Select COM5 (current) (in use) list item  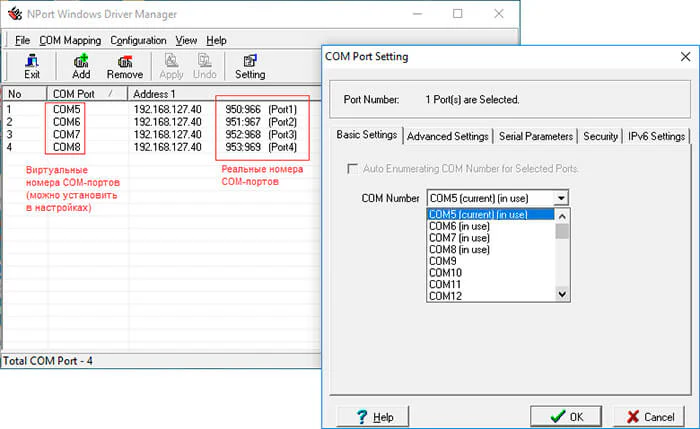pos(491,214)
